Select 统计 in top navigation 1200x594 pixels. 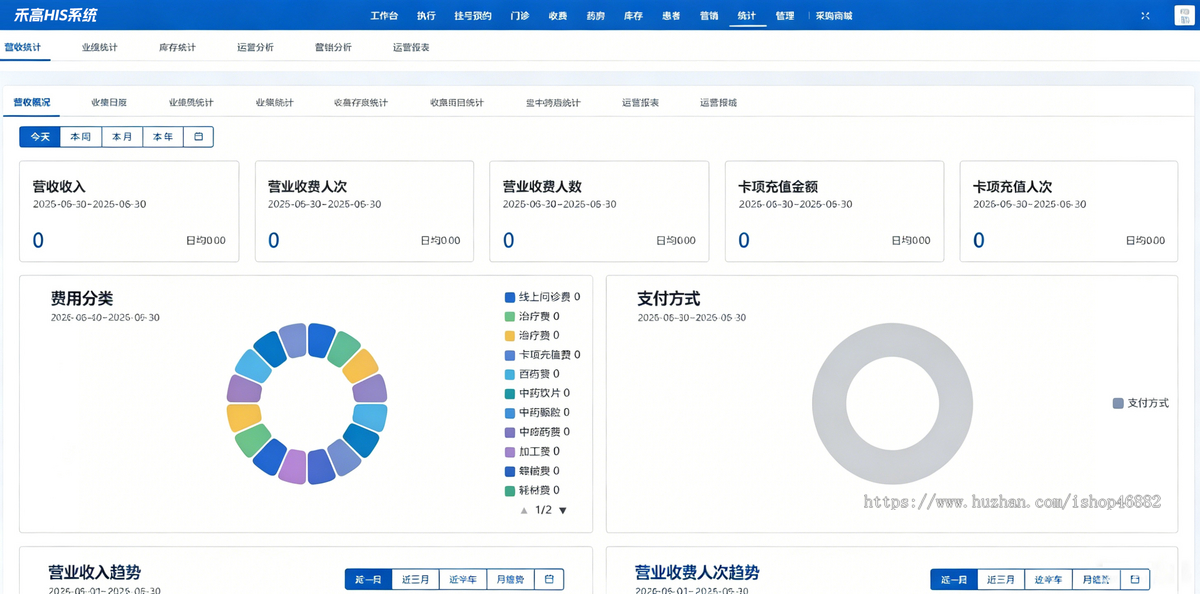pos(747,16)
